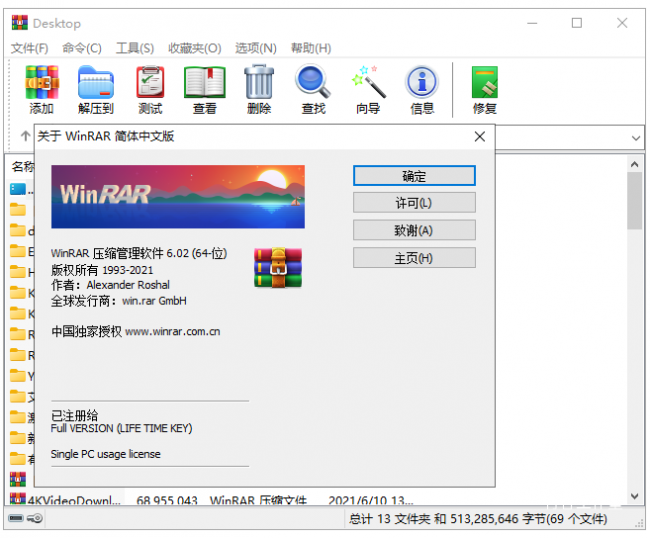Click the 68,955,043 size cell
This screenshot has height=538, width=650.
tap(167, 501)
